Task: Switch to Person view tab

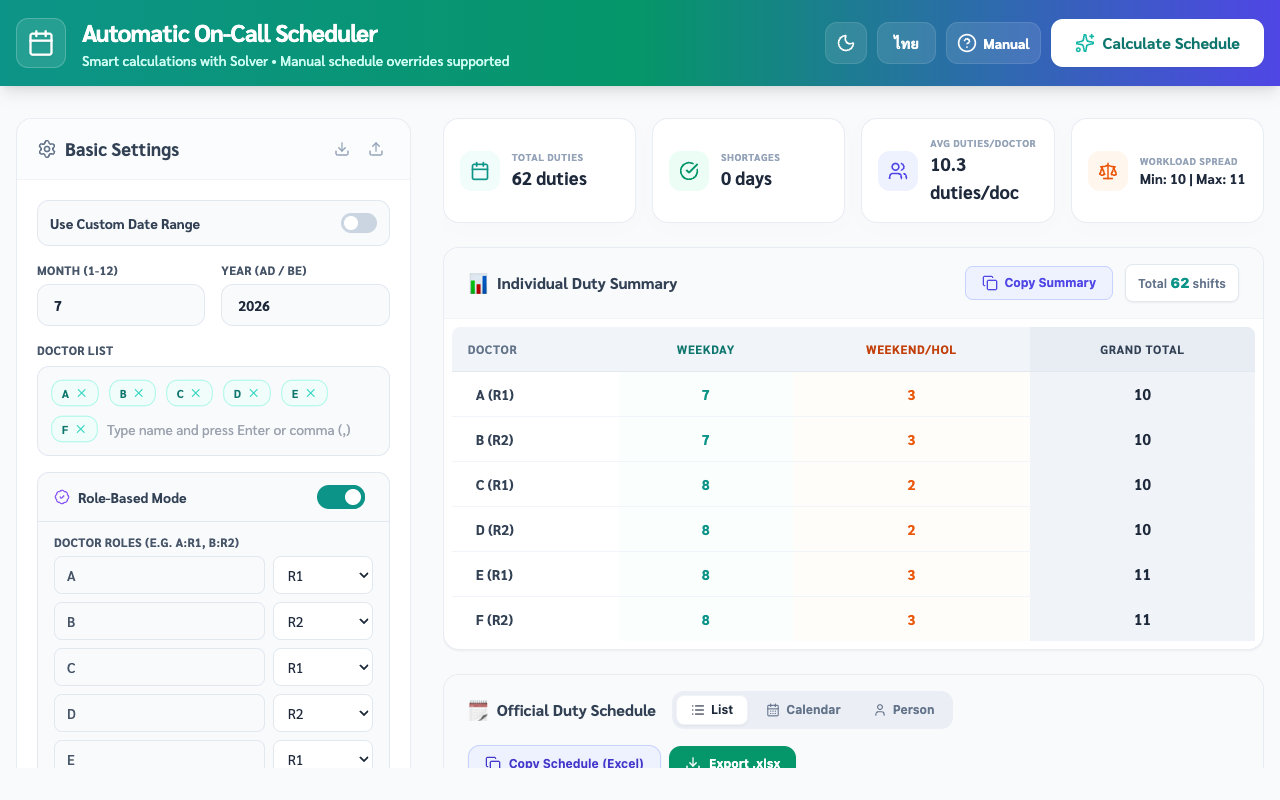Action: pyautogui.click(x=904, y=710)
